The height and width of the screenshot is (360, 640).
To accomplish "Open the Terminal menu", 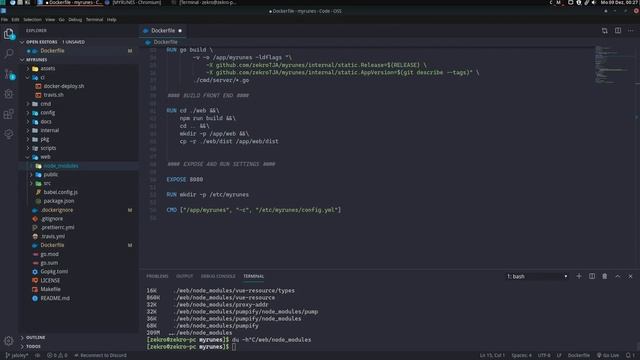I will (x=94, y=20).
